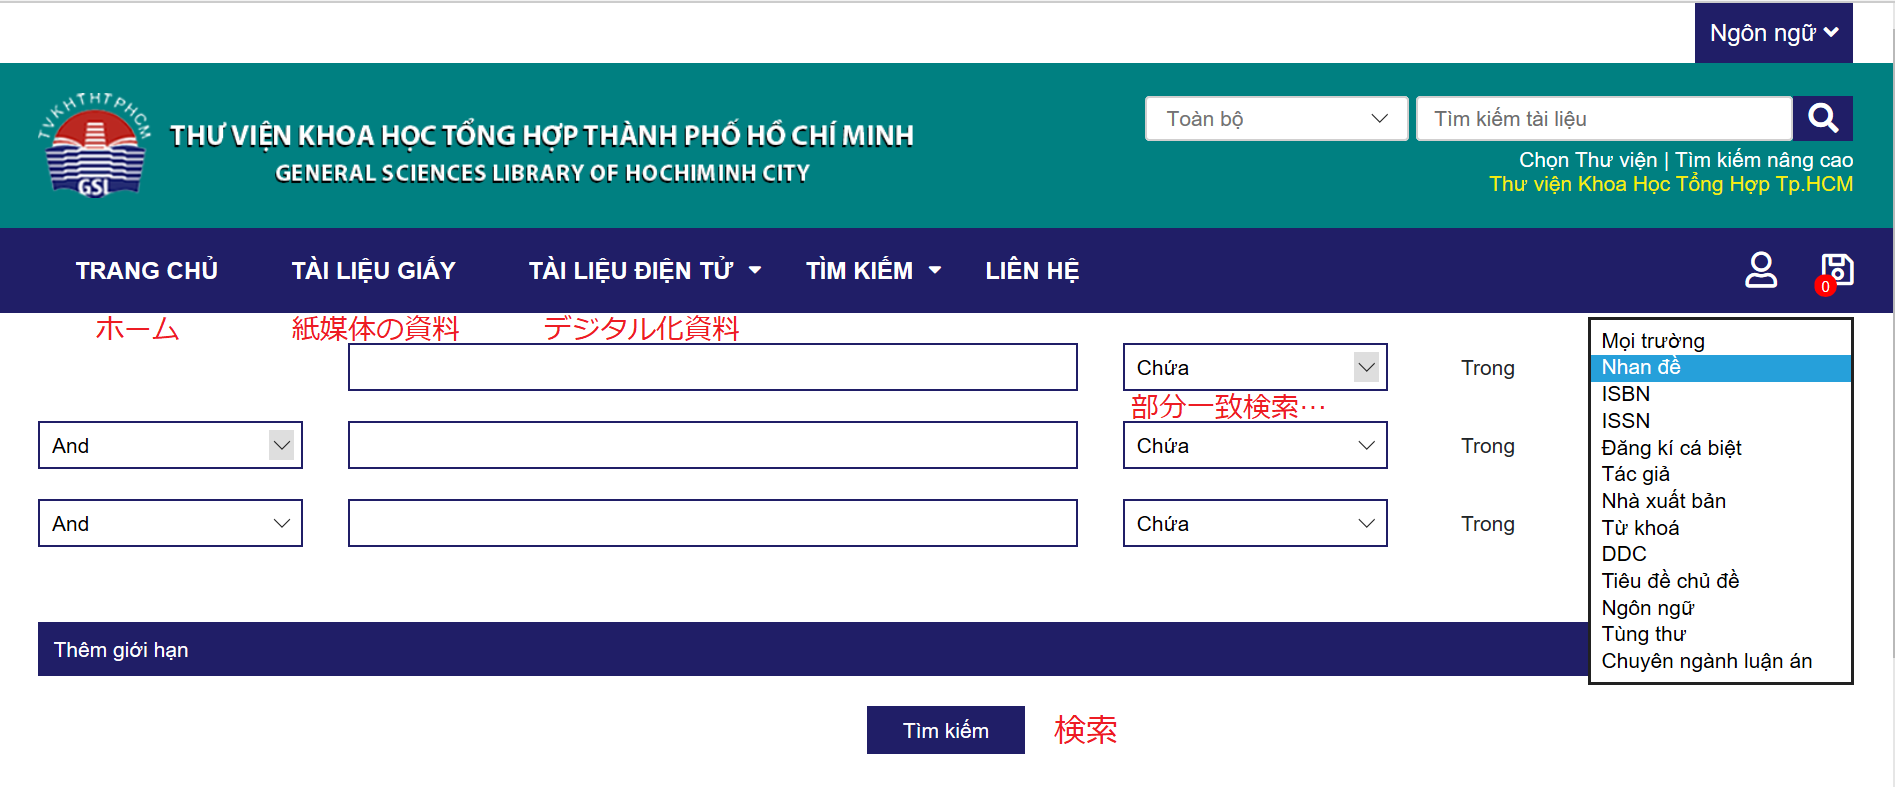The width and height of the screenshot is (1895, 787).
Task: Open the TÀI LIỆU GIẤY menu
Action: coord(373,271)
